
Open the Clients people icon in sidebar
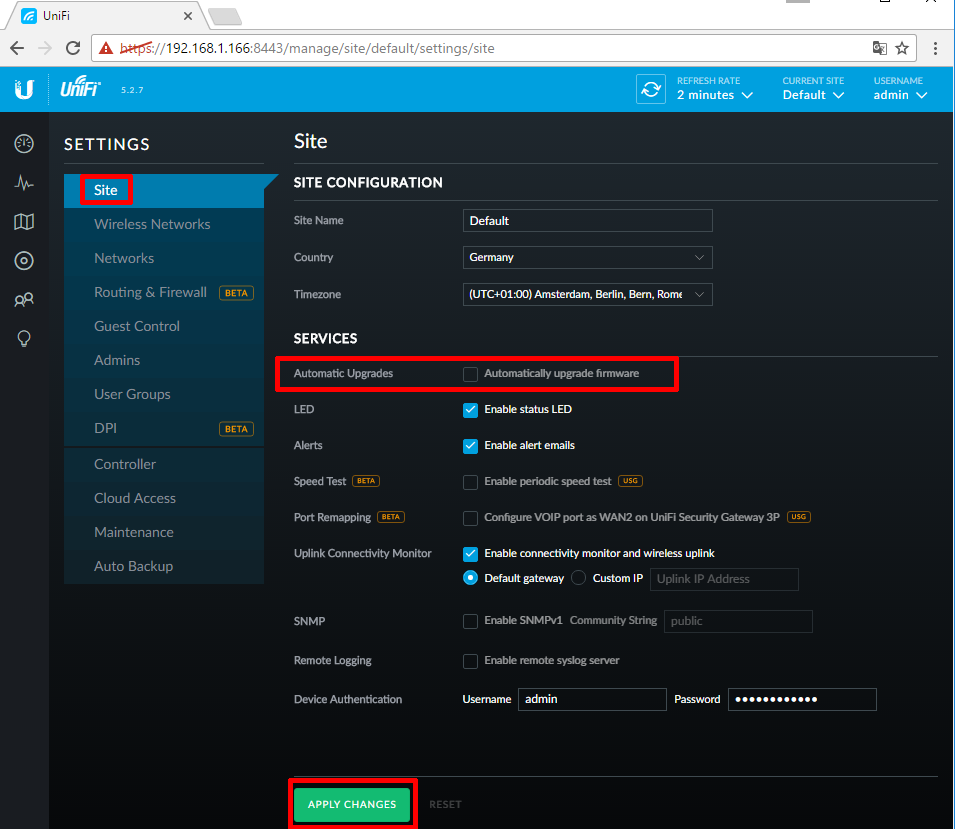coord(24,300)
